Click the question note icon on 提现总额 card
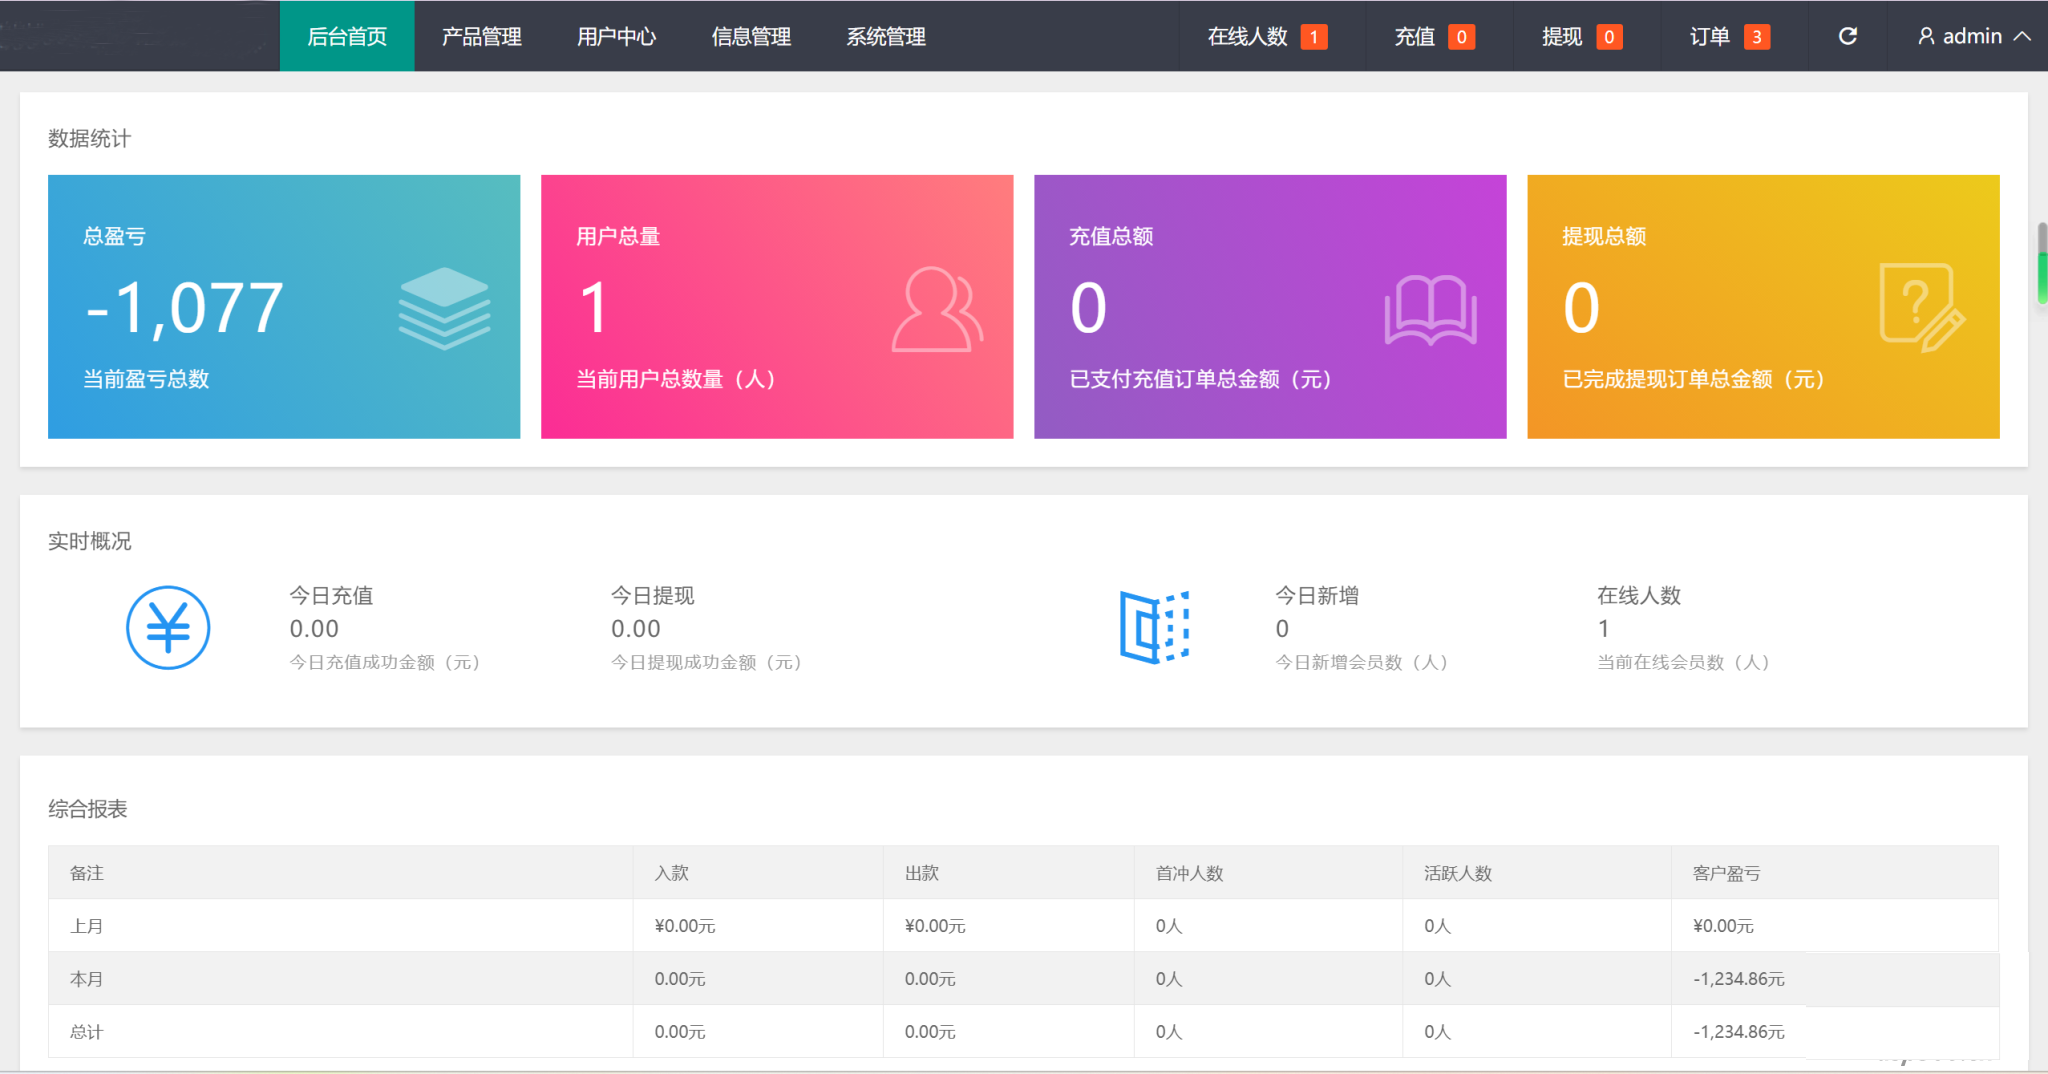The height and width of the screenshot is (1074, 2048). [1921, 307]
